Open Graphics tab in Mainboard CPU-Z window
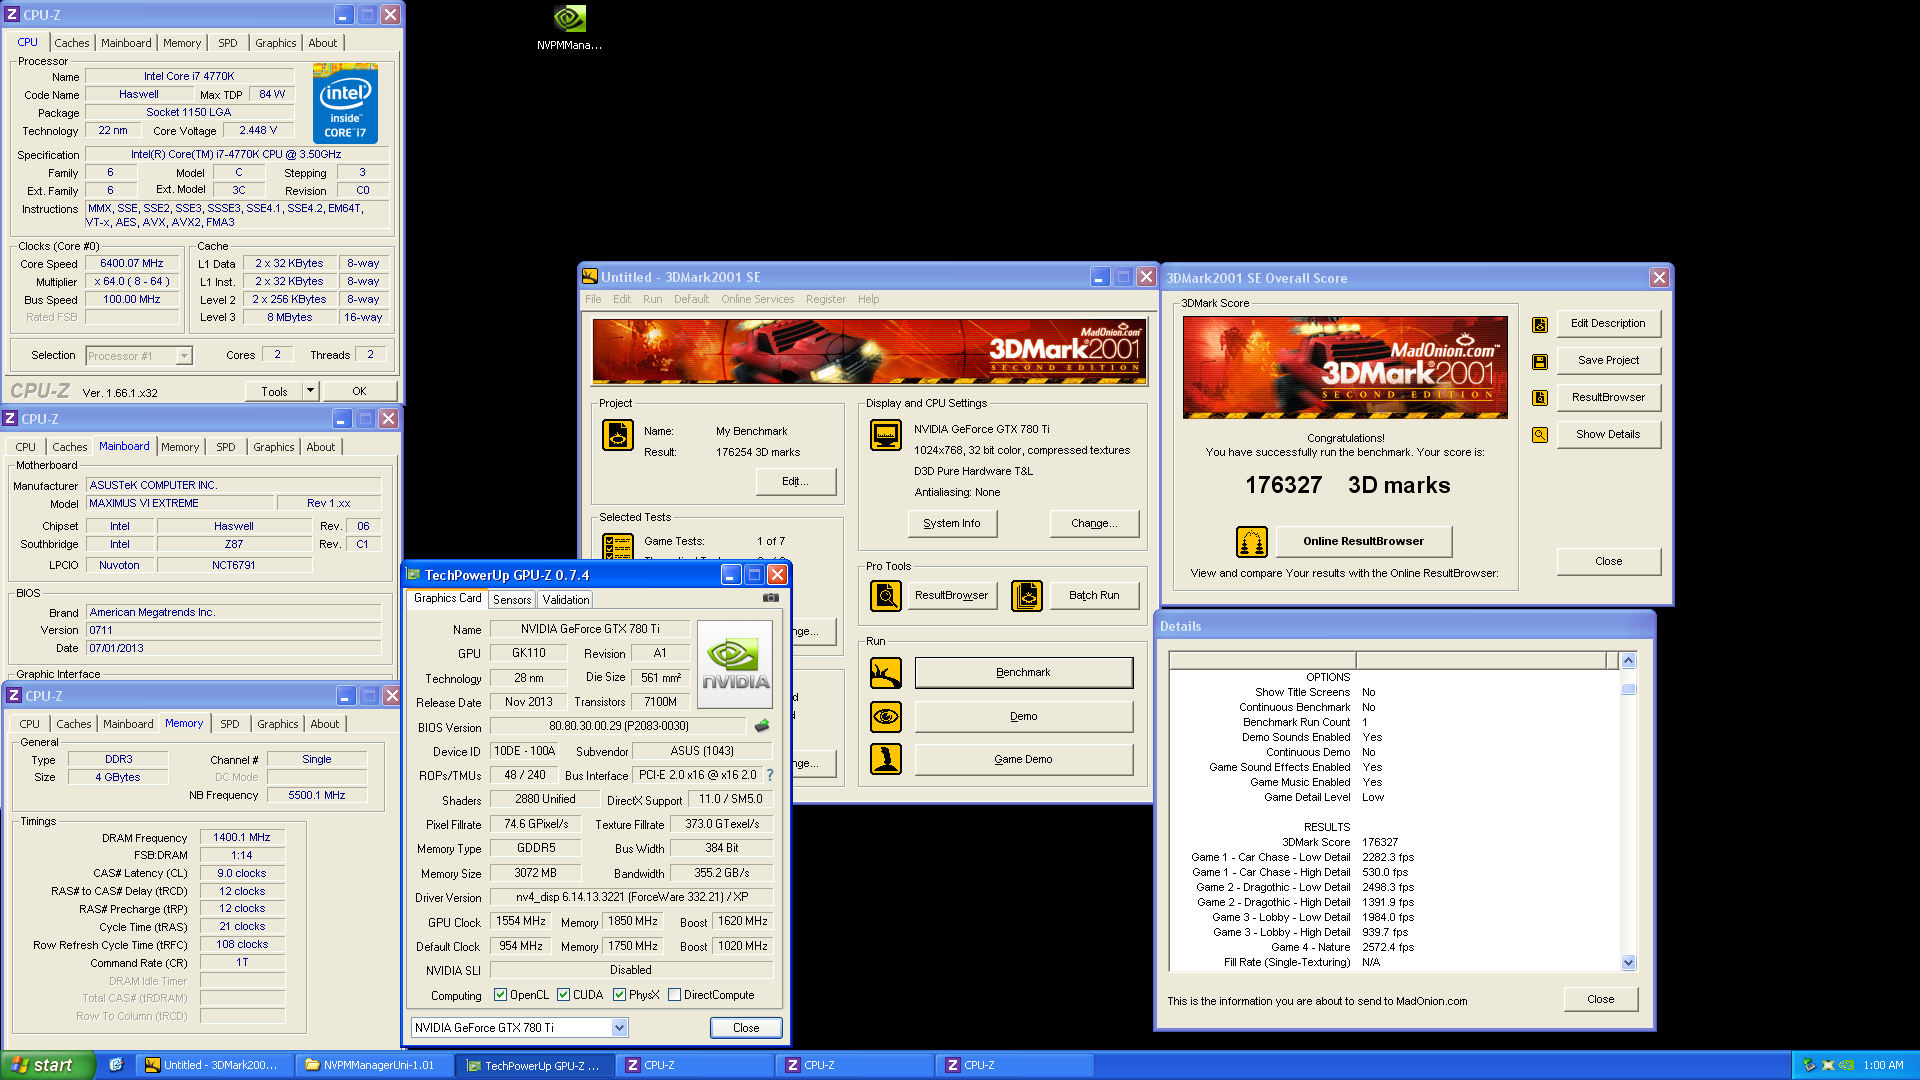Screen dimensions: 1920x1080 (274, 447)
